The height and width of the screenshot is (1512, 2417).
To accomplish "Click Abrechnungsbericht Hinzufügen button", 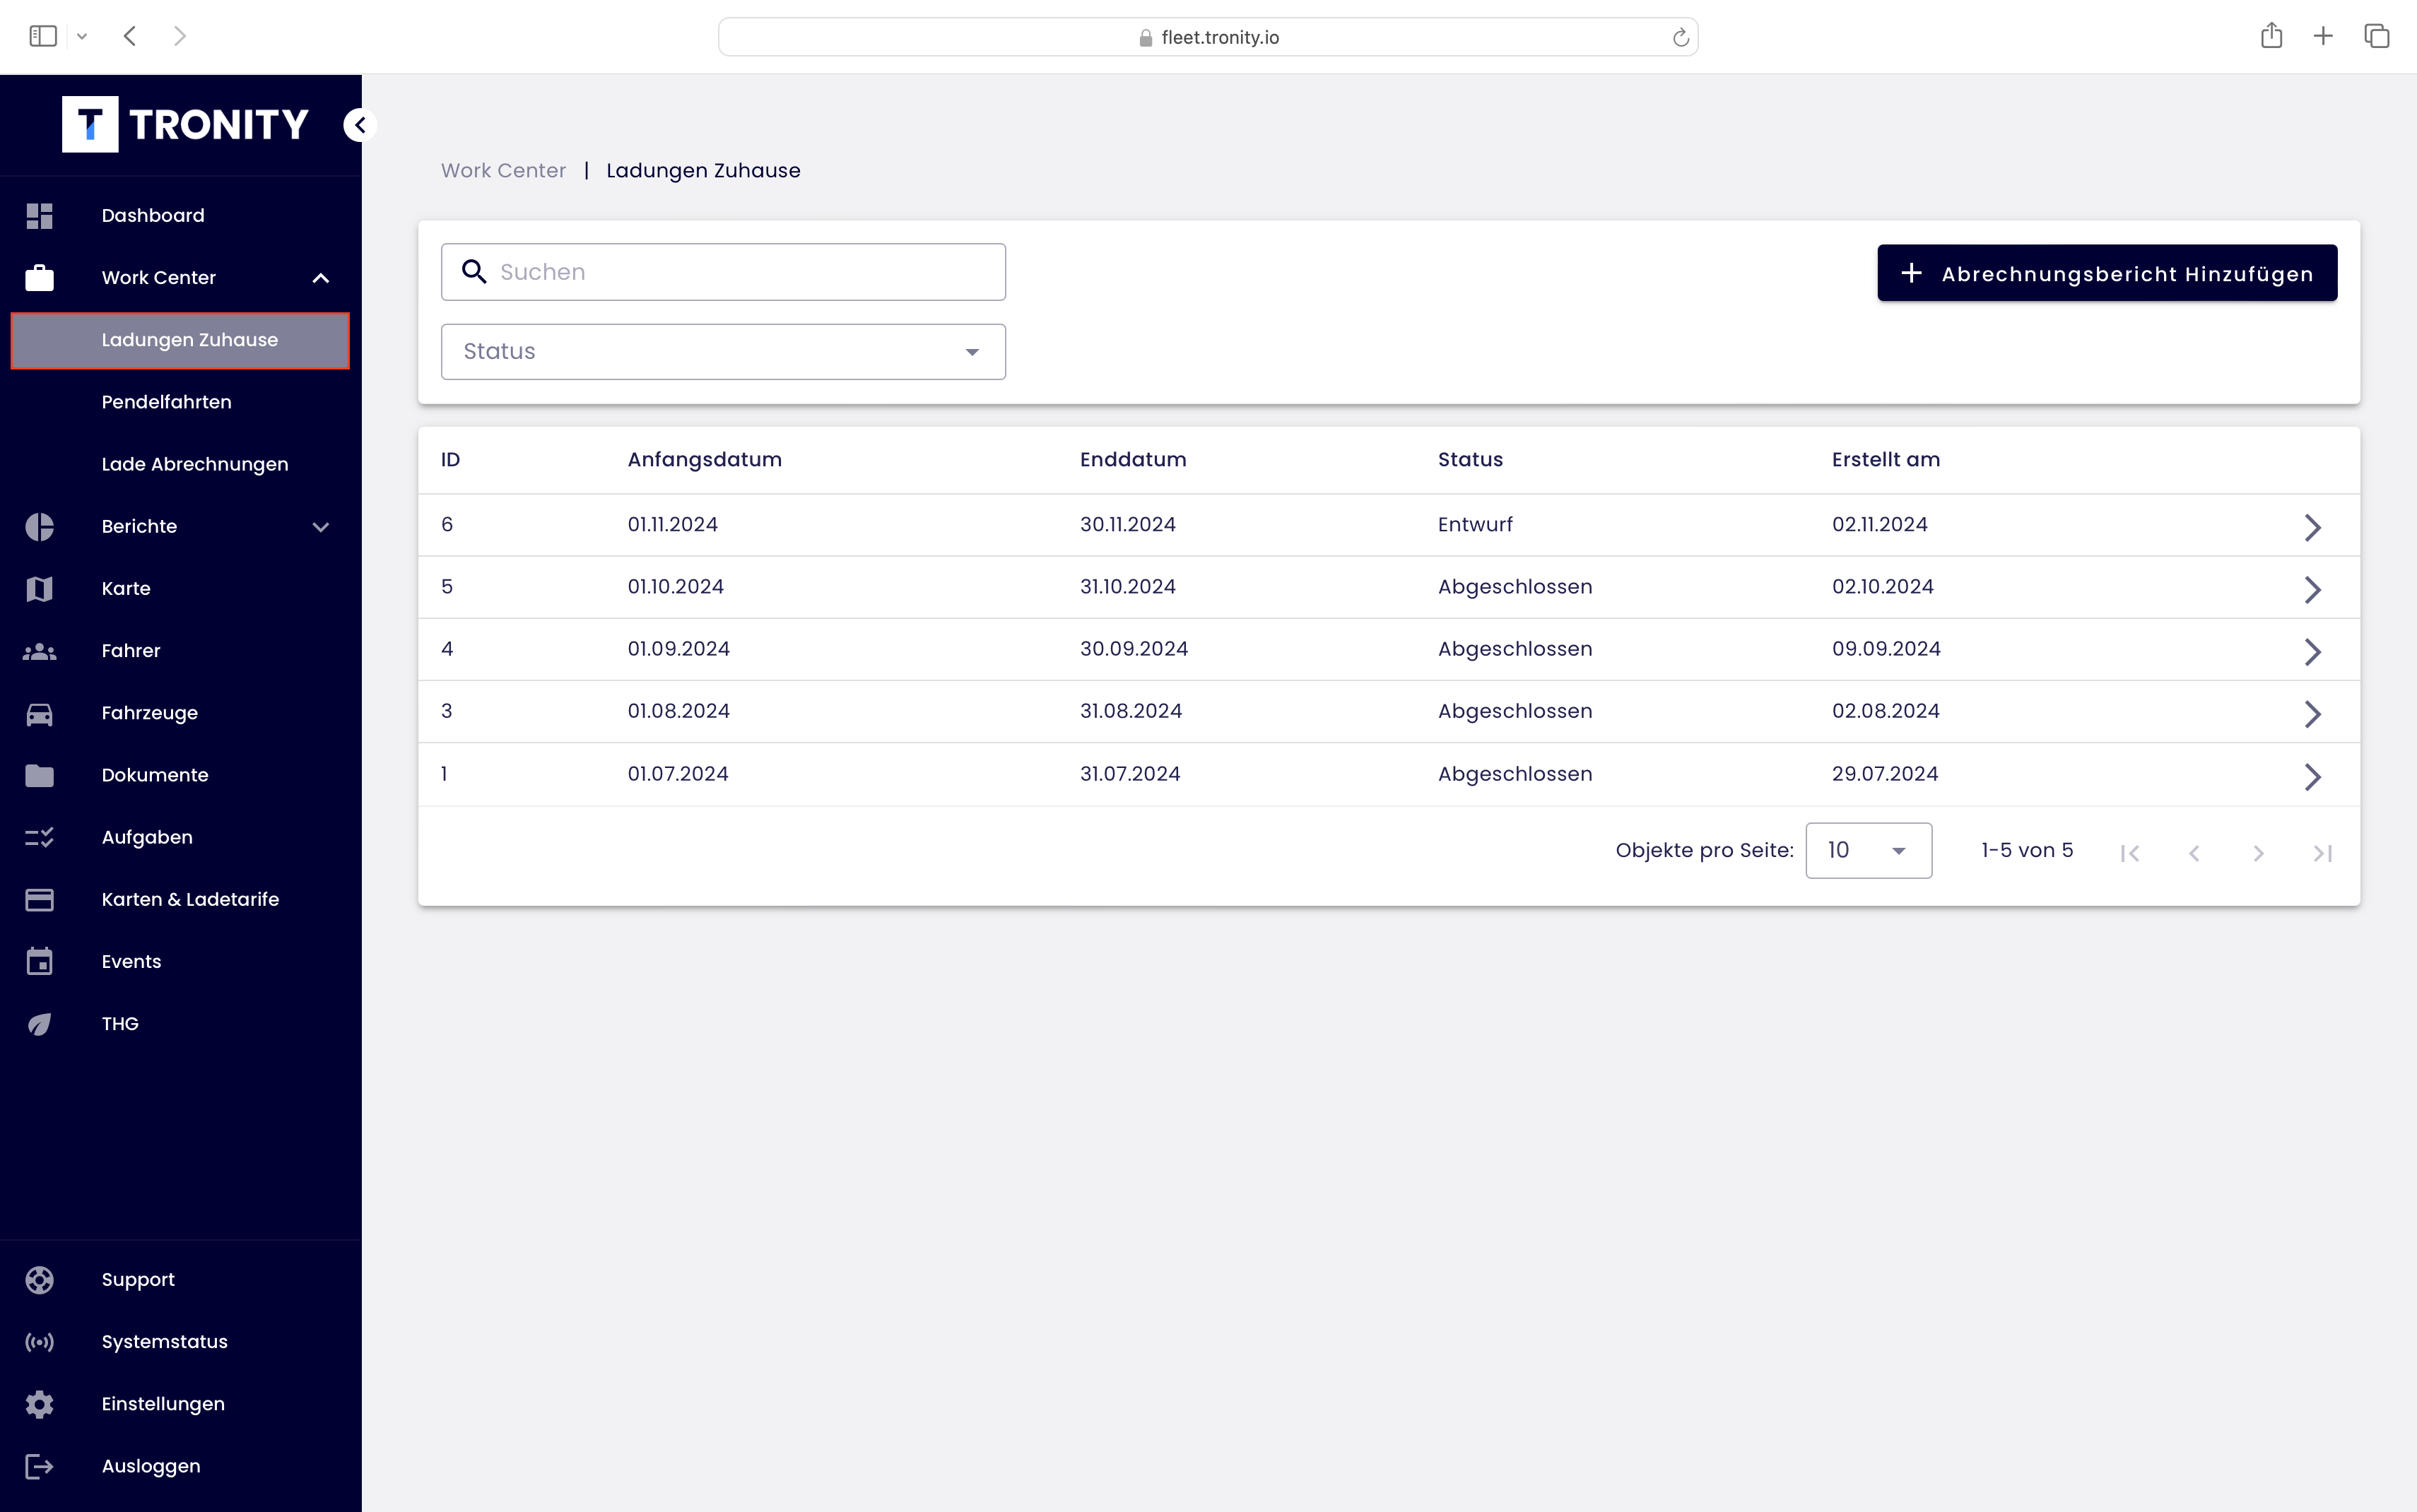I will tap(2106, 273).
